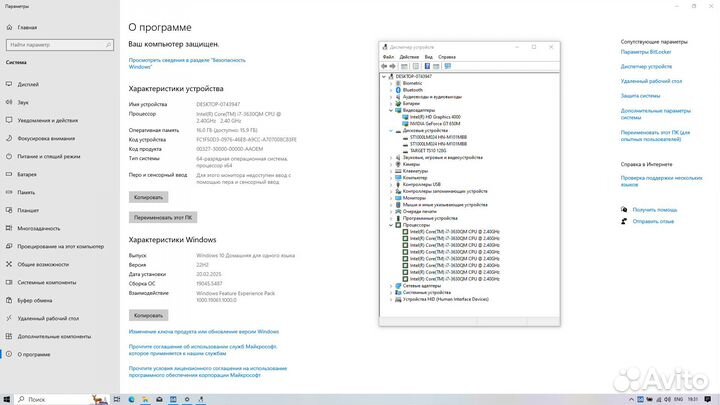720x405 pixels.
Task: Select Программные устройства category row
Action: coord(430,219)
